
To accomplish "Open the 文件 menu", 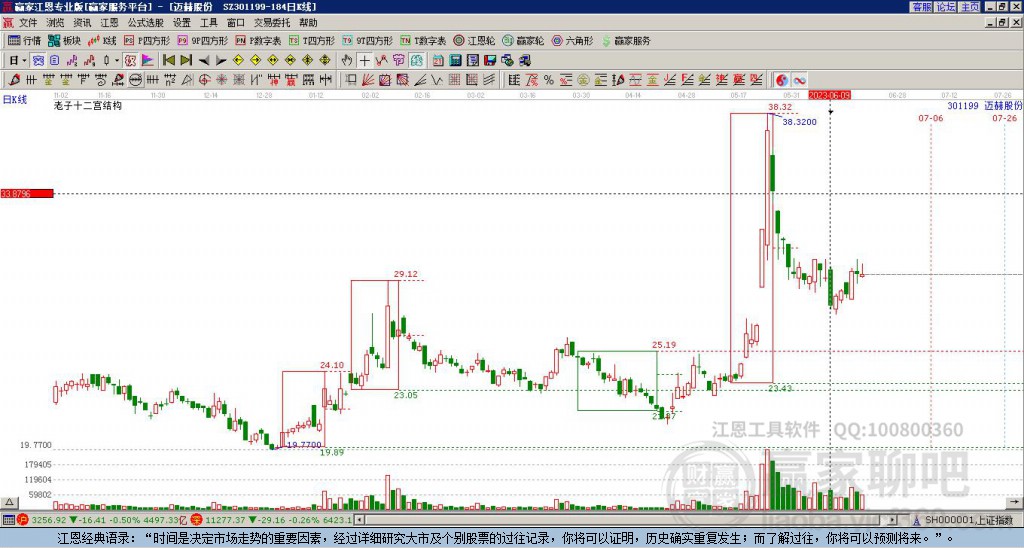I will tap(28, 23).
